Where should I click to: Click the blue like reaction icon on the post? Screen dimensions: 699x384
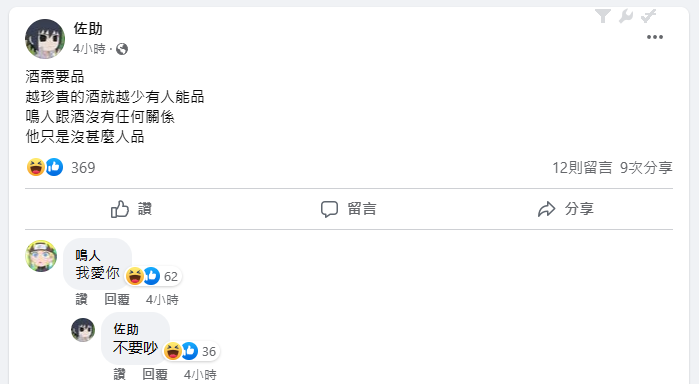coord(54,167)
